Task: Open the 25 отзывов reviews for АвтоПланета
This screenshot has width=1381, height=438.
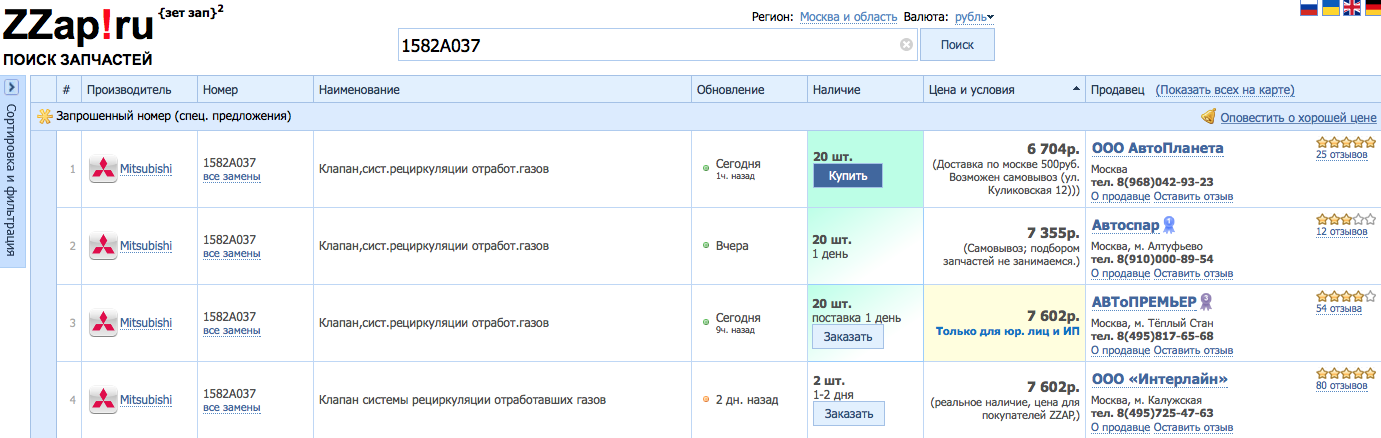Action: click(x=1341, y=154)
